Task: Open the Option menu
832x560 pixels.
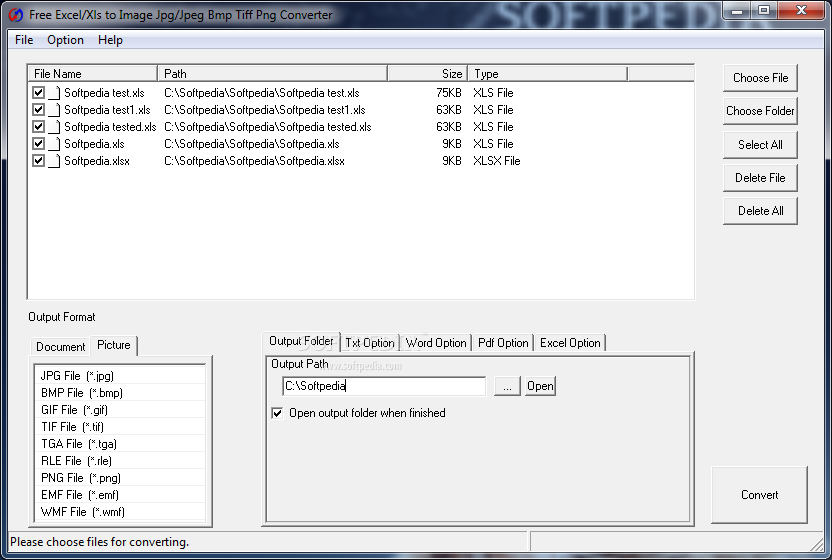Action: click(x=65, y=40)
